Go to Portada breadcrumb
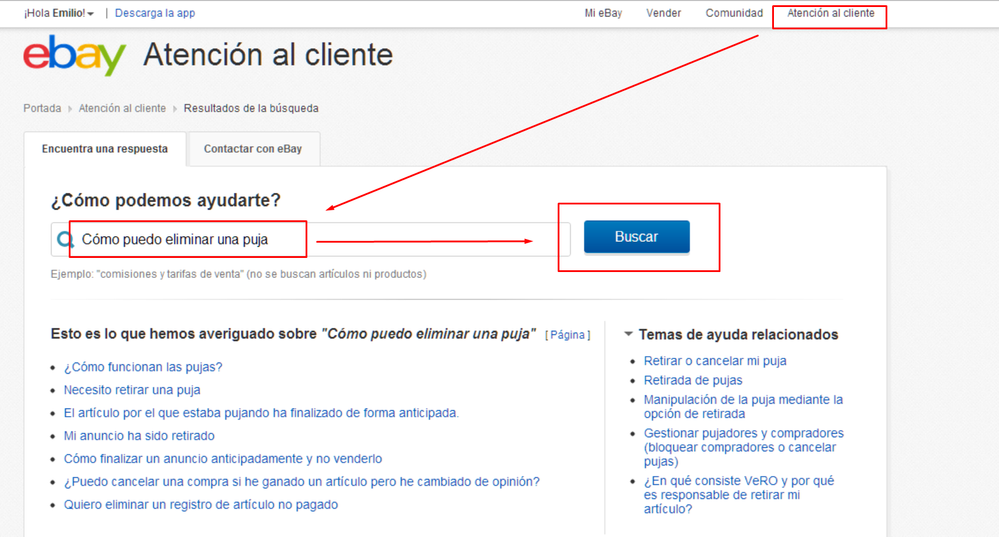This screenshot has width=999, height=537. coord(42,108)
